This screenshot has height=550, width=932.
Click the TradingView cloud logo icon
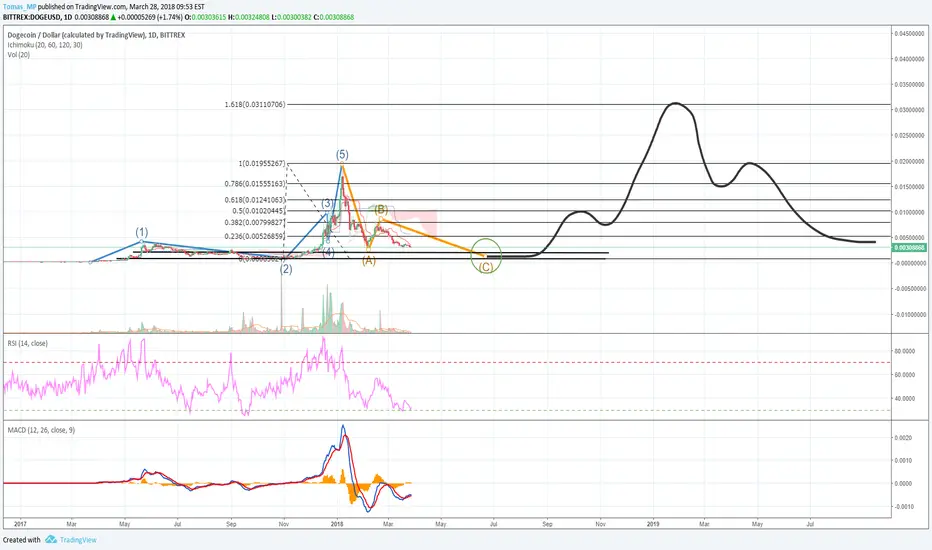pyautogui.click(x=51, y=539)
